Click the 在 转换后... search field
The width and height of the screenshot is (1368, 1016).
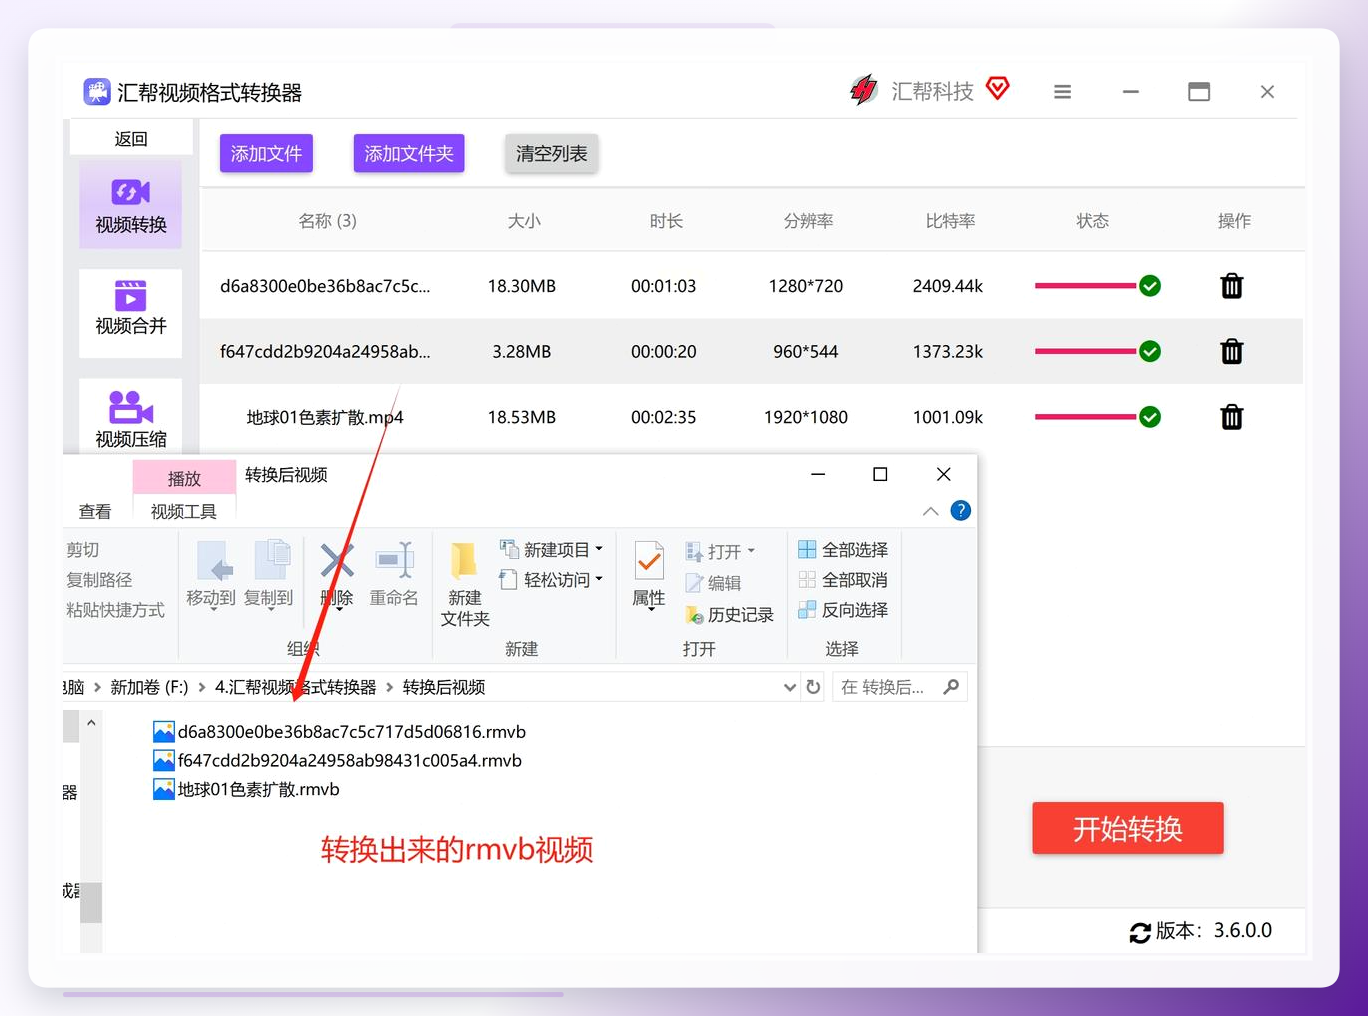tap(900, 687)
